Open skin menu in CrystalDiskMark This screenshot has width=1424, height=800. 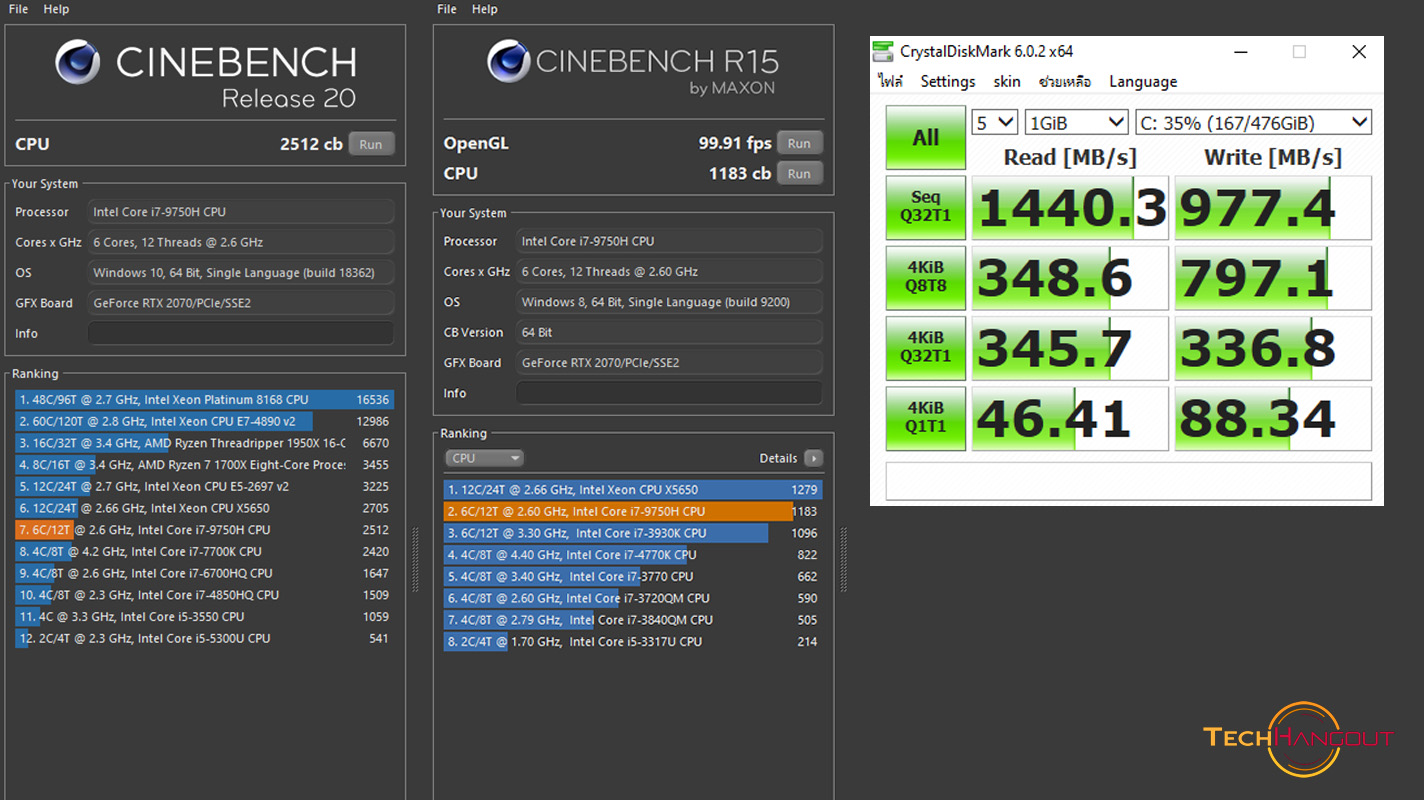1006,82
